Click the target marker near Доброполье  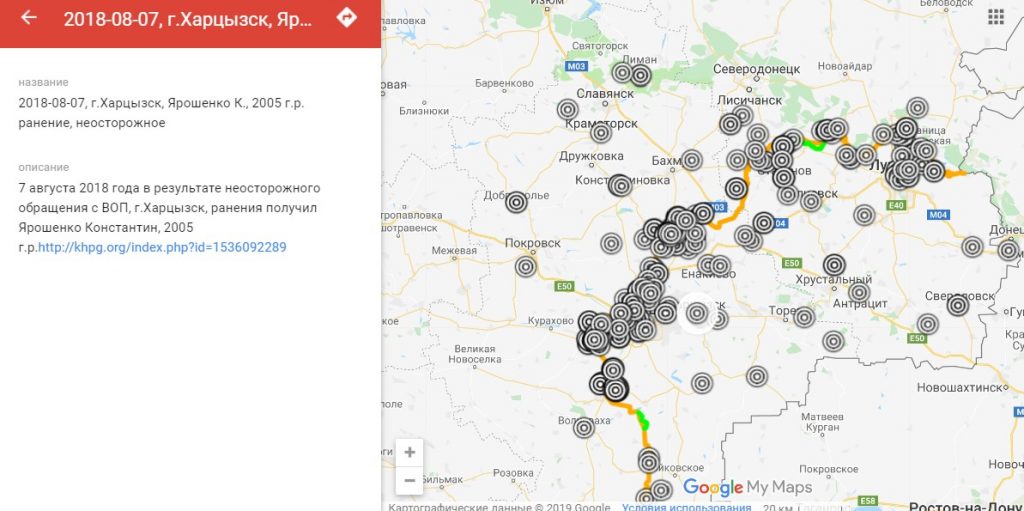tap(516, 202)
